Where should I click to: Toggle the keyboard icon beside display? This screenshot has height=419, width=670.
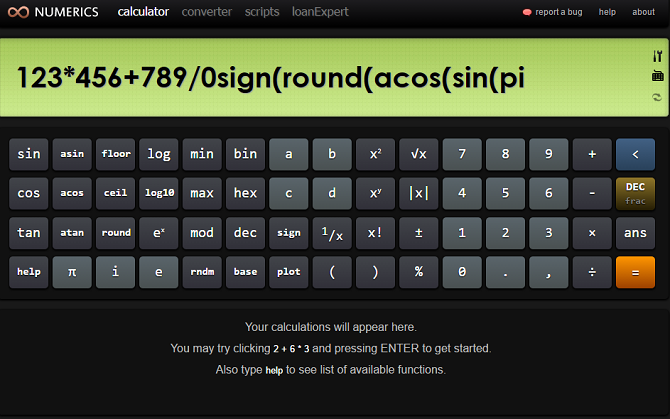(x=657, y=76)
